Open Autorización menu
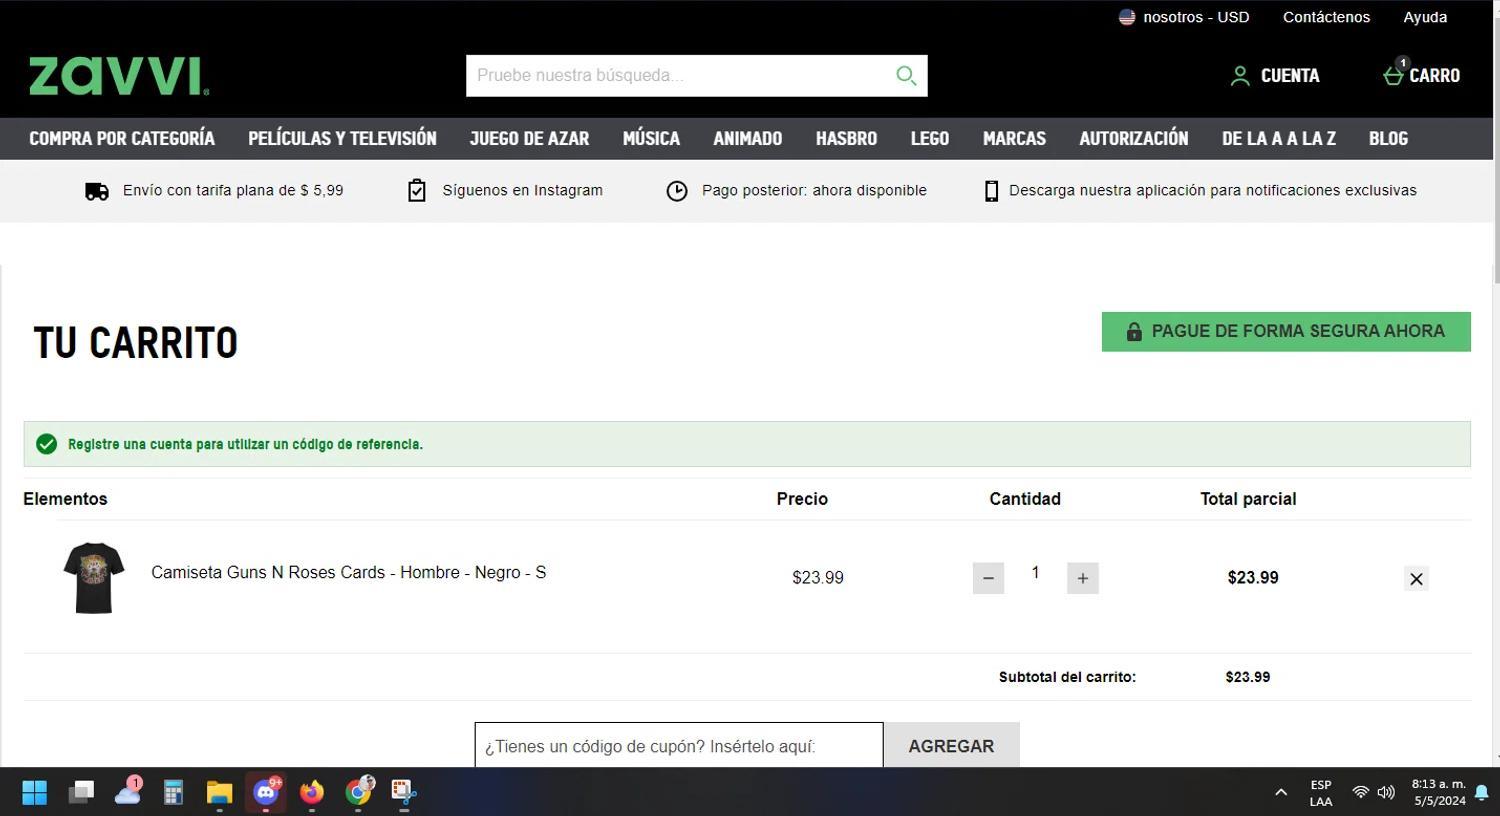This screenshot has width=1500, height=816. [1133, 138]
